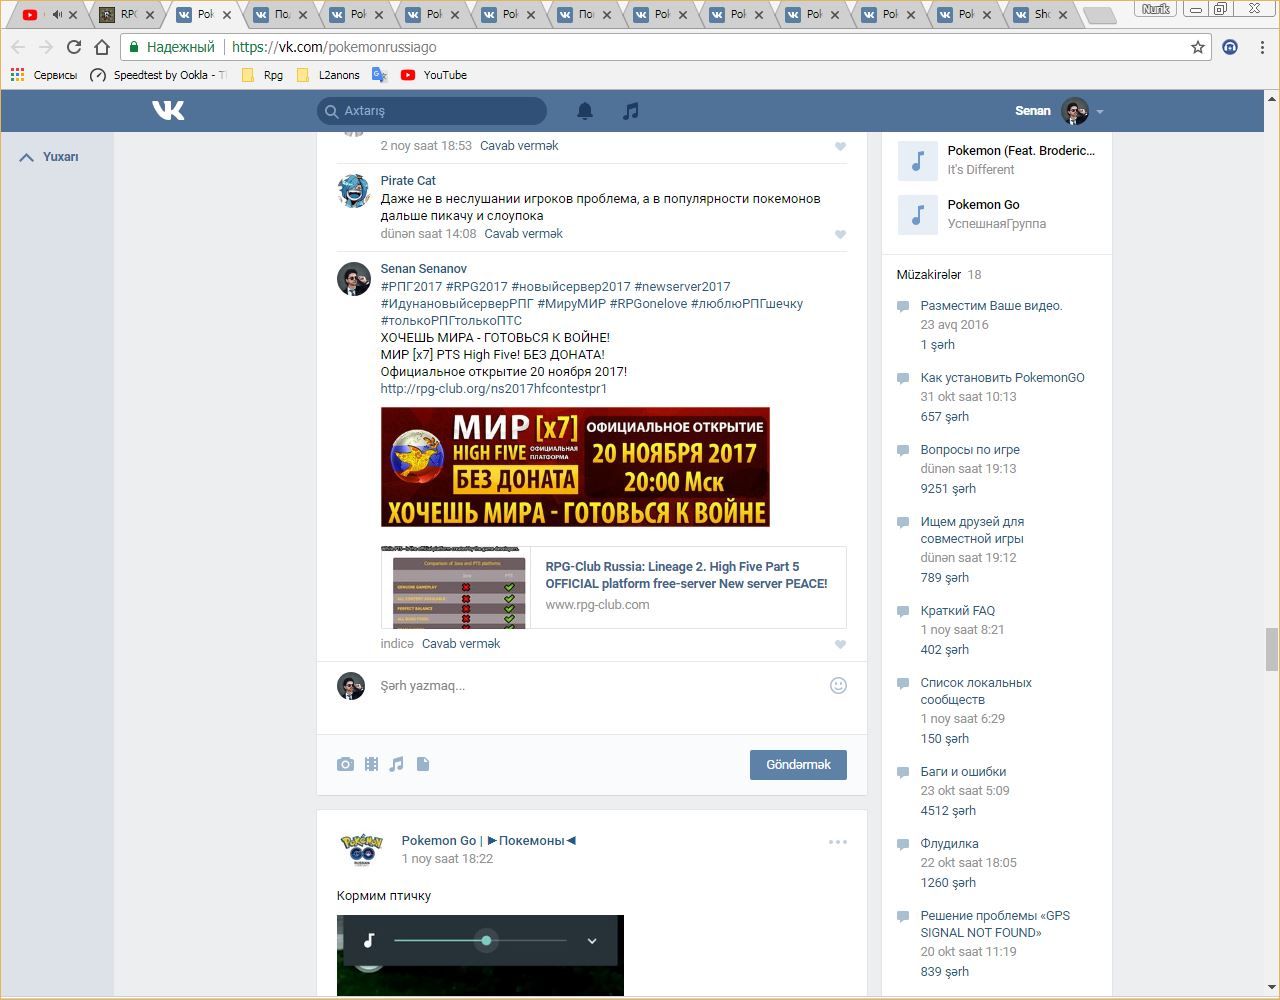The width and height of the screenshot is (1280, 1000).
Task: Open the Rpg bookmarks folder
Action: point(262,75)
